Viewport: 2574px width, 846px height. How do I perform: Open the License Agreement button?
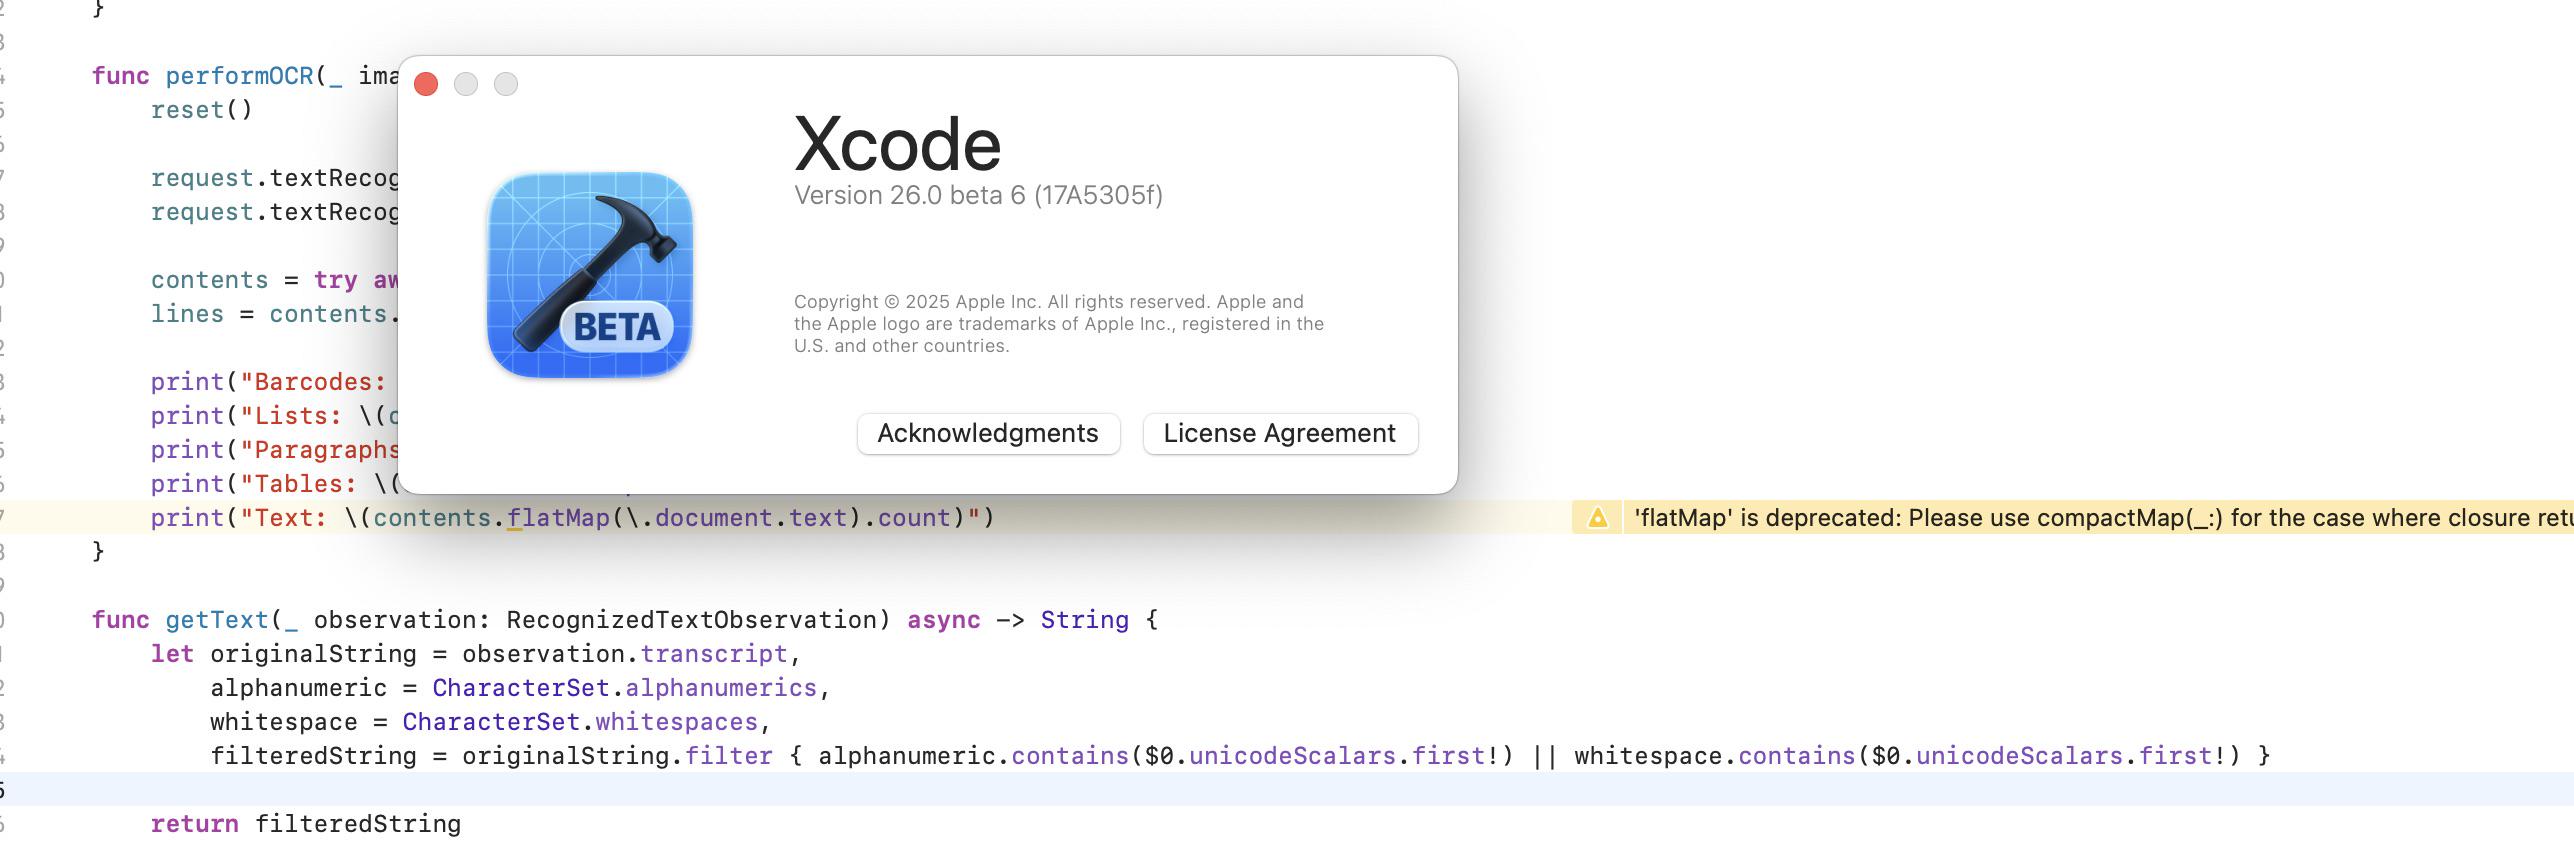tap(1279, 433)
